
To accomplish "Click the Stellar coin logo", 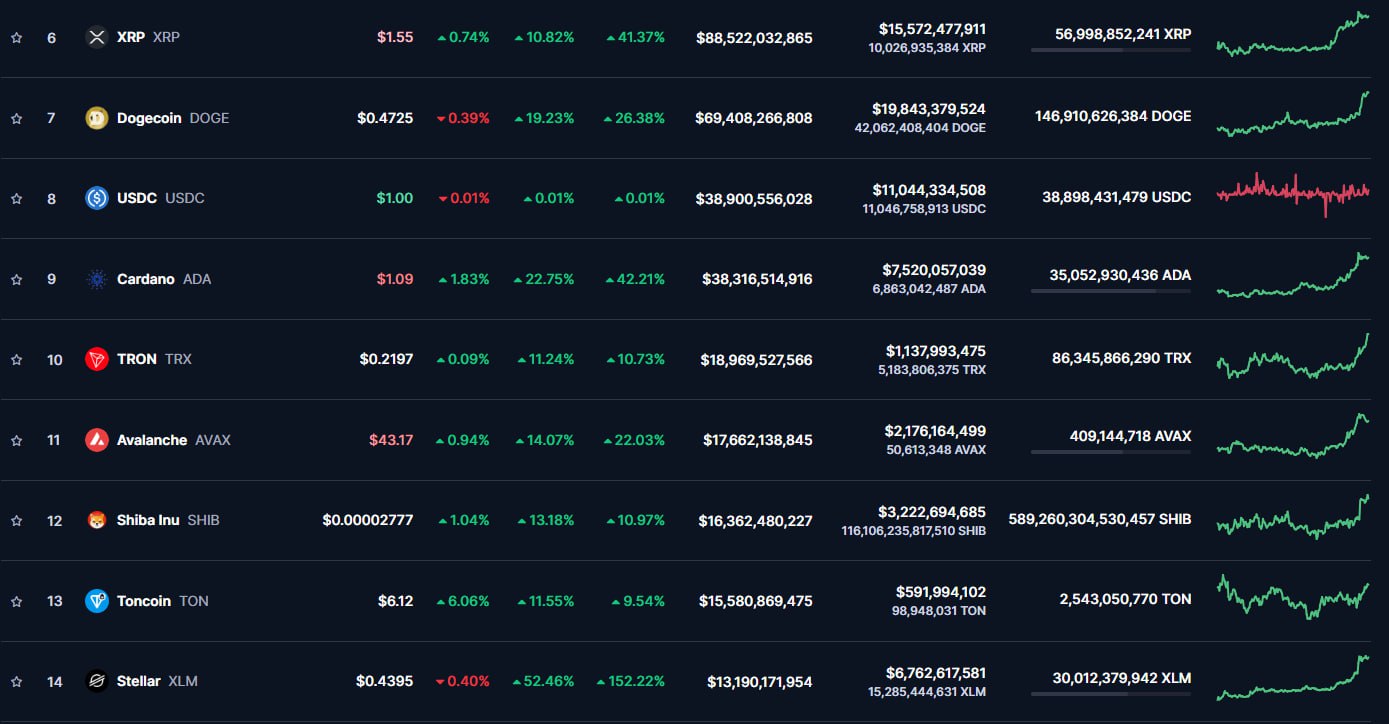I will (97, 681).
